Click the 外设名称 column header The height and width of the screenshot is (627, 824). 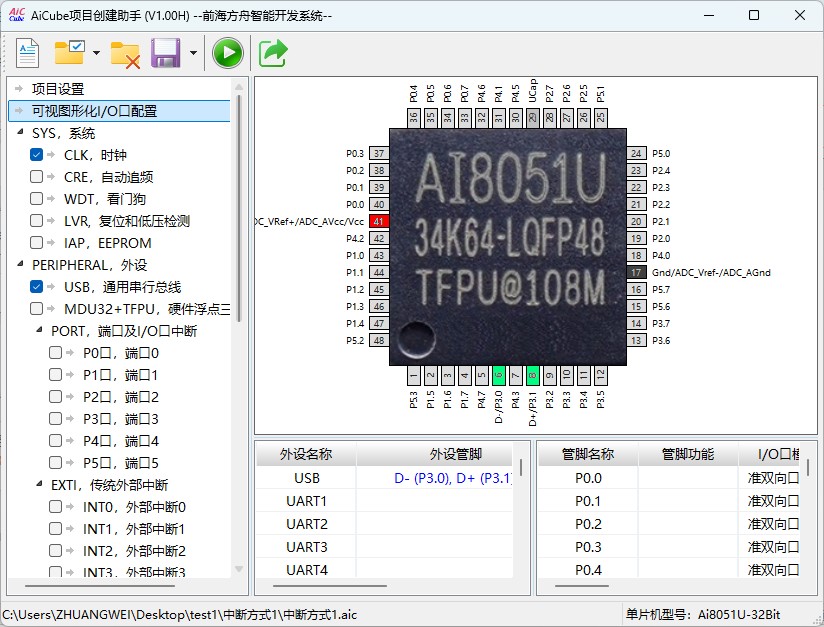coord(306,454)
